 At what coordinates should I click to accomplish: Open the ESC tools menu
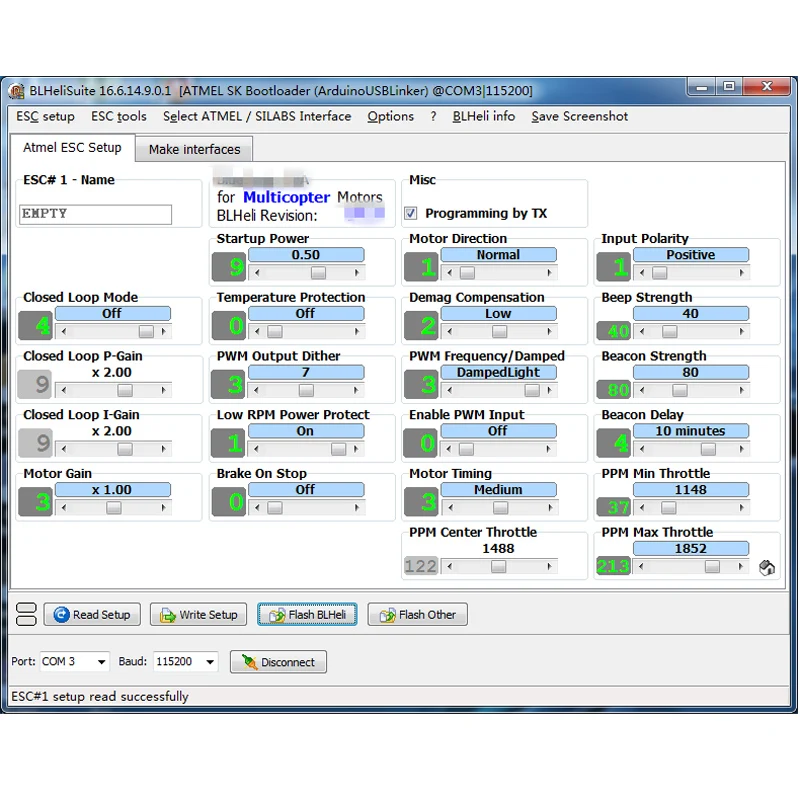(119, 116)
